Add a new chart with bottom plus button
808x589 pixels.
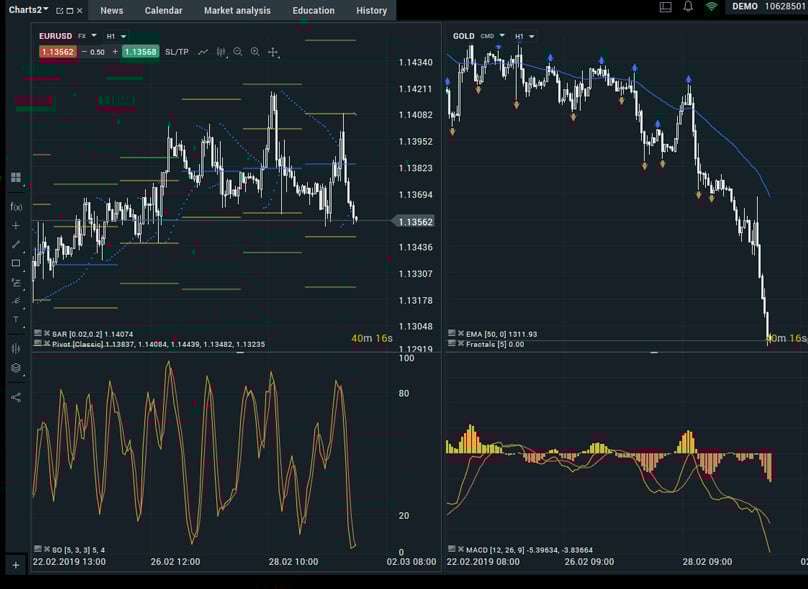coord(16,565)
